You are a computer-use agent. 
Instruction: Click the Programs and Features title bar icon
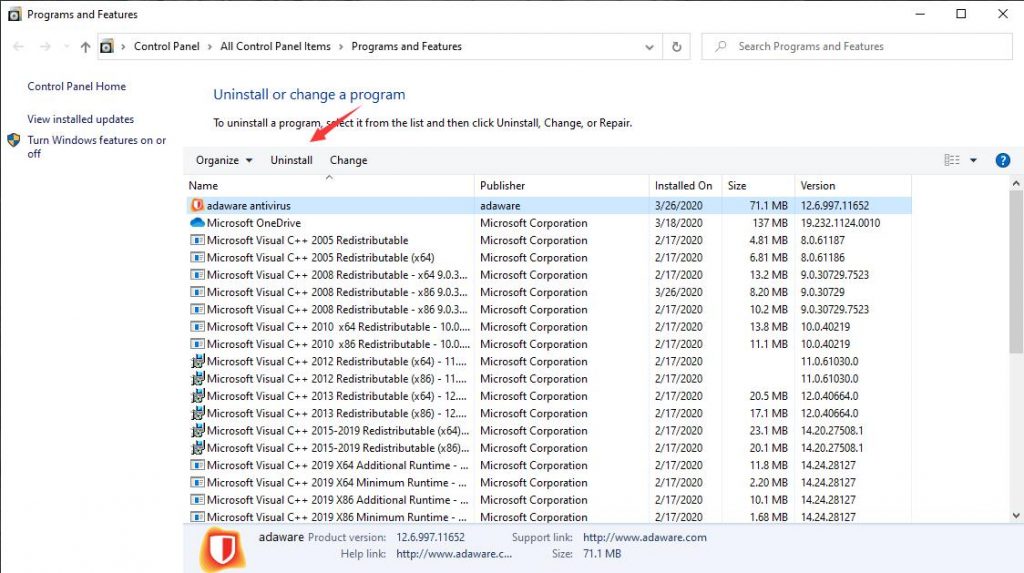(14, 14)
